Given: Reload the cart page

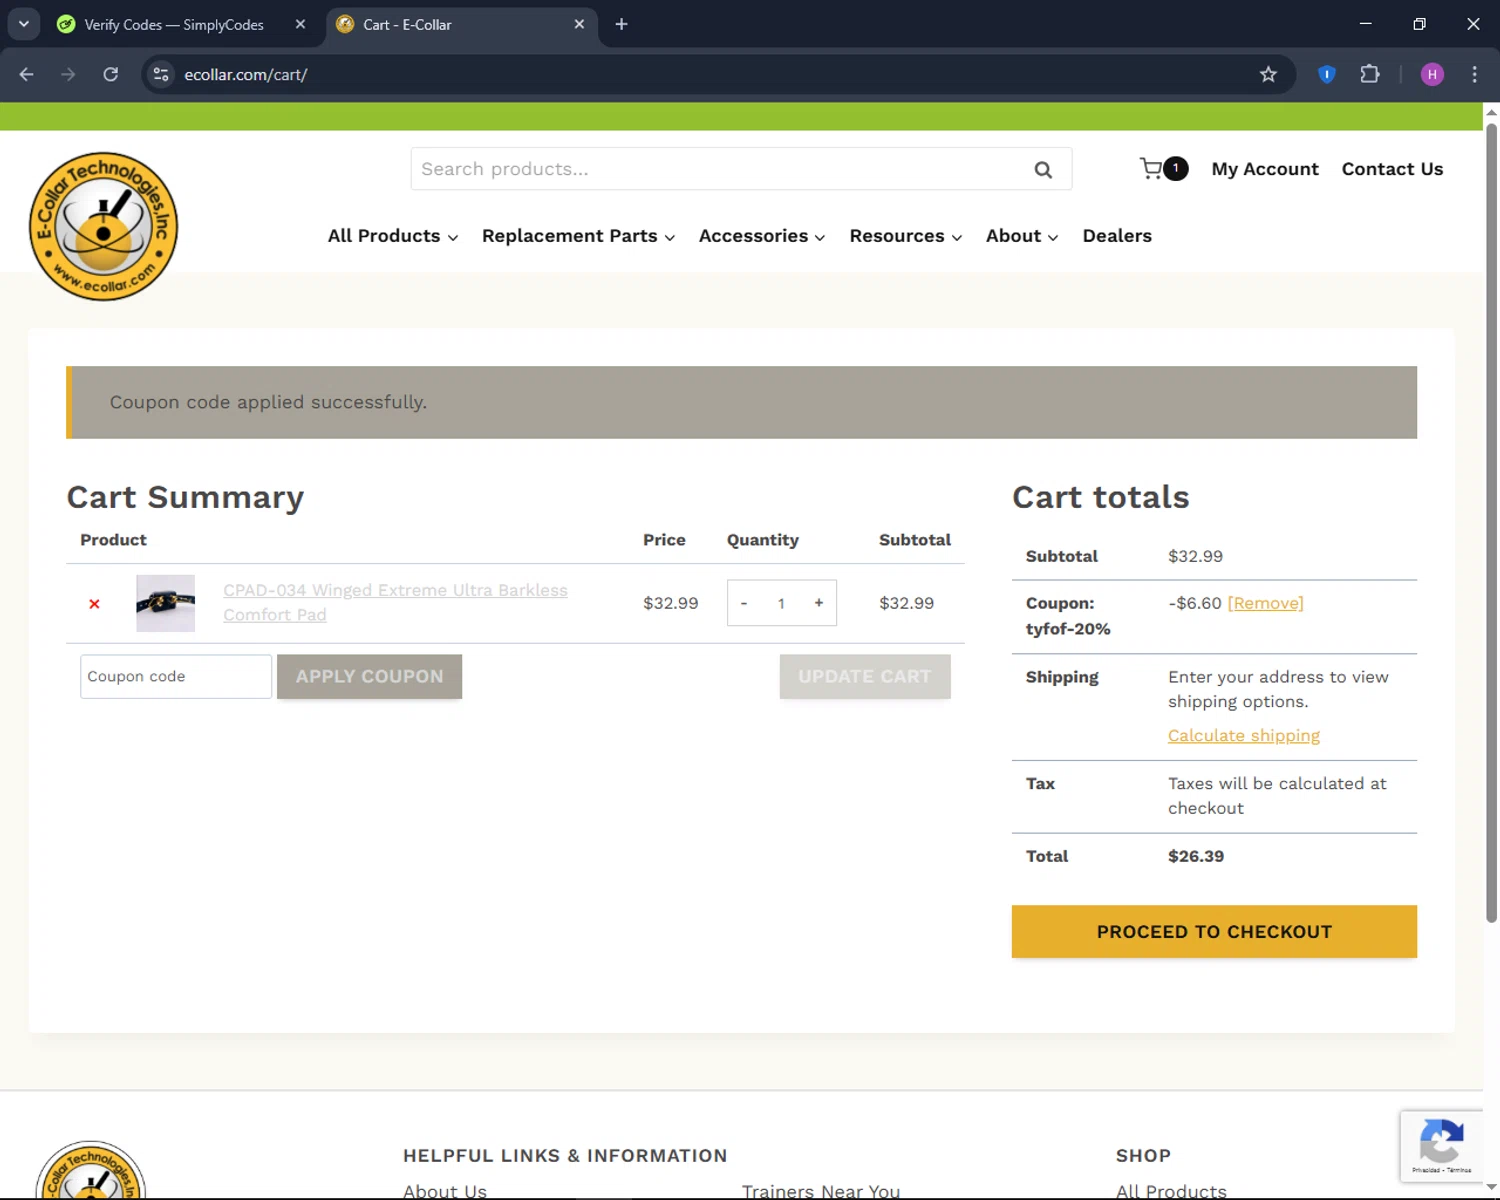Looking at the screenshot, I should 111,74.
